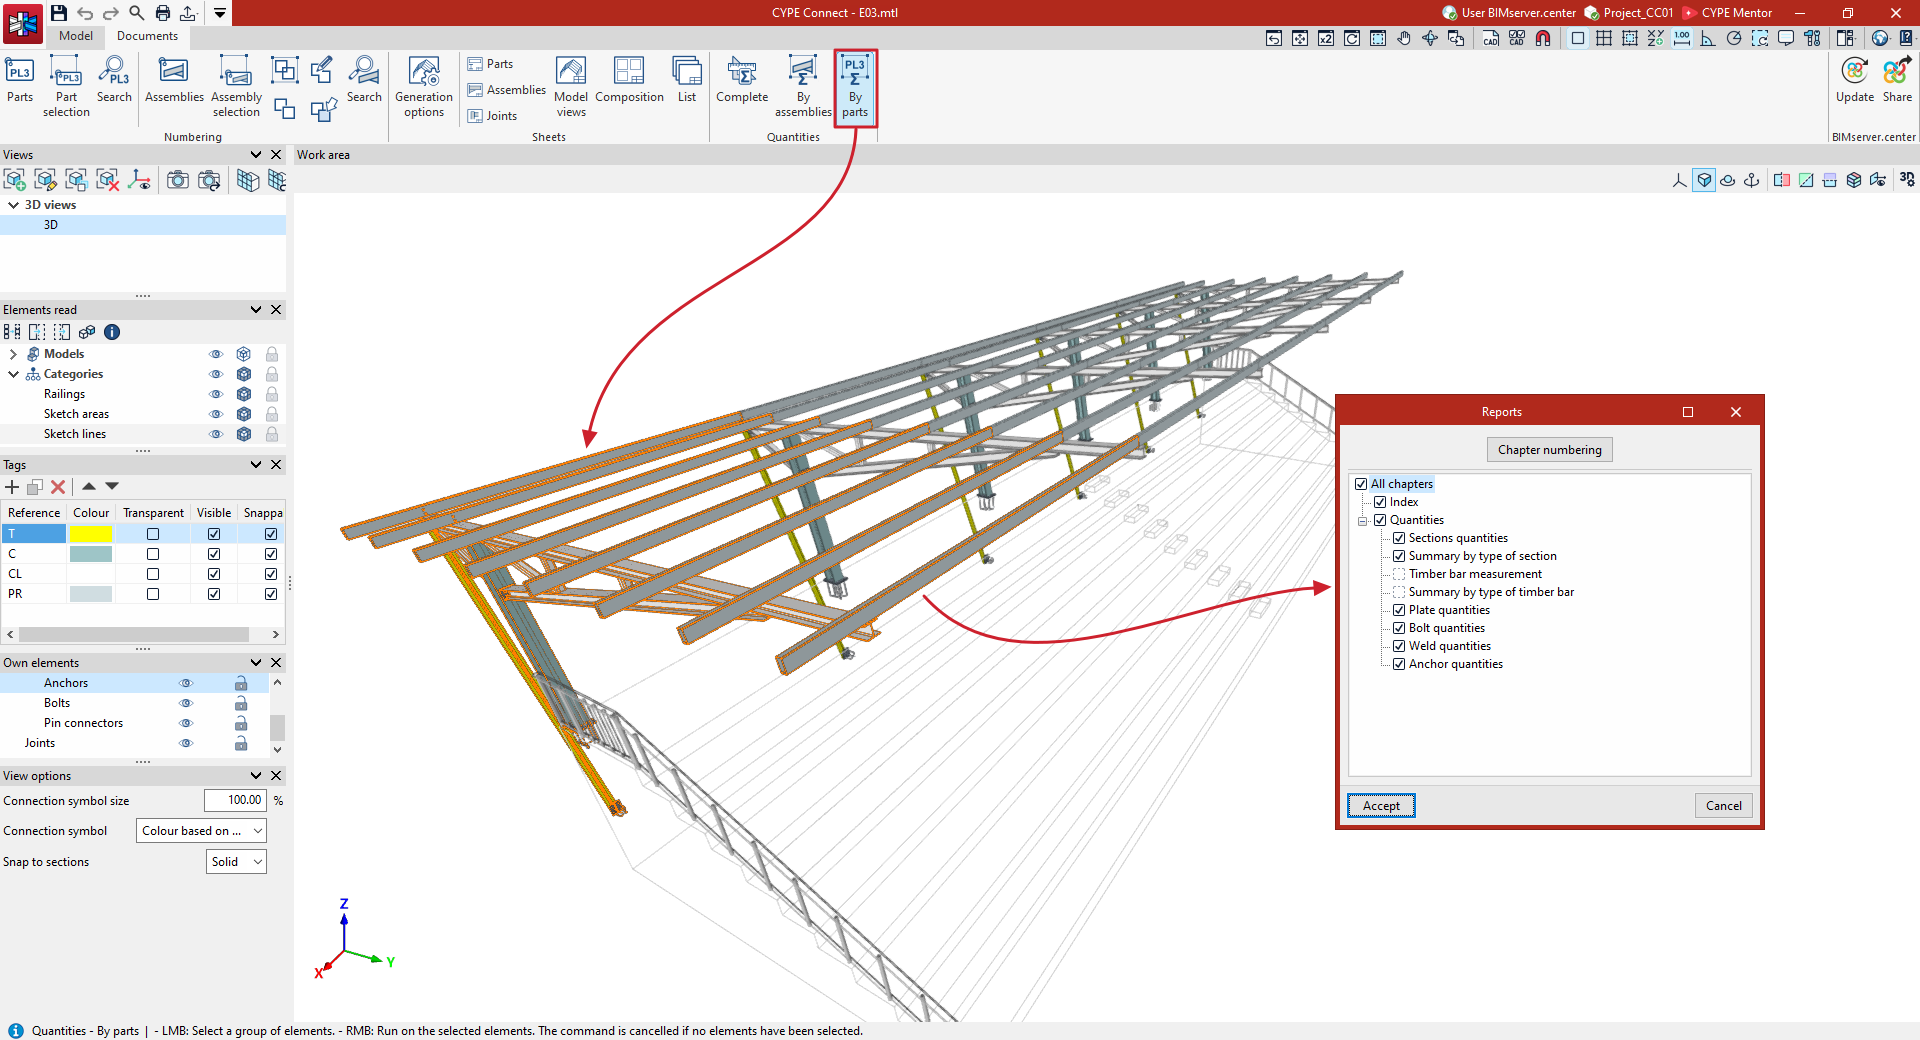
Task: Click the print icon in title bar
Action: pos(162,13)
